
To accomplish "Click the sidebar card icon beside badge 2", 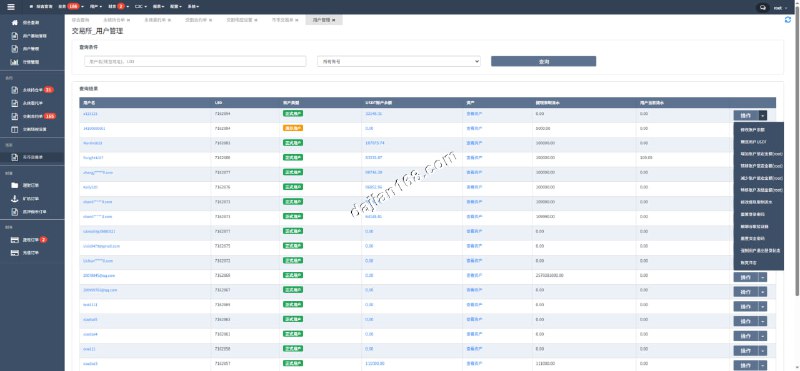I will [x=15, y=239].
